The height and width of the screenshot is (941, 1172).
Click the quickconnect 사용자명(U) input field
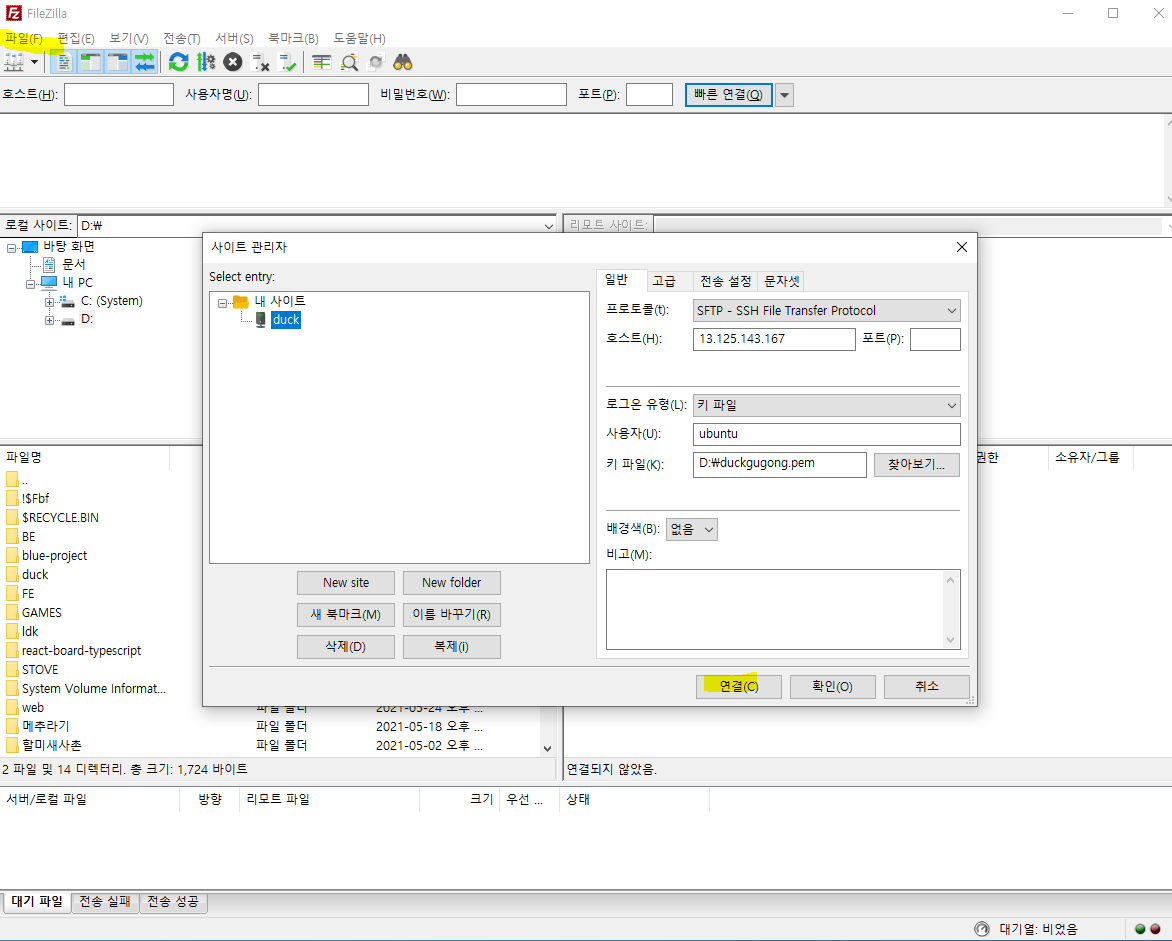pyautogui.click(x=313, y=94)
